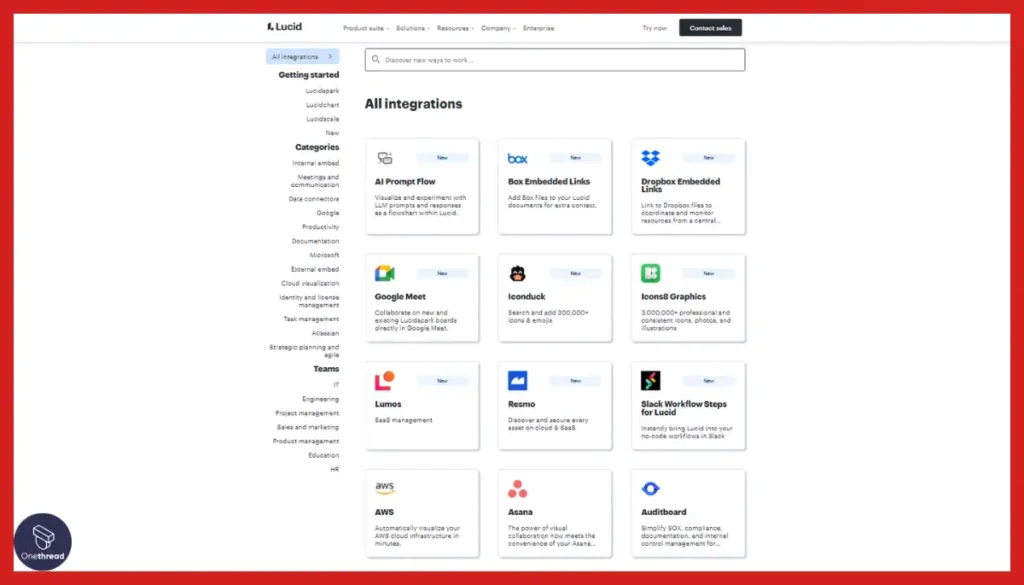Click the Iconduck duck icon
Image resolution: width=1024 pixels, height=585 pixels.
pyautogui.click(x=517, y=274)
